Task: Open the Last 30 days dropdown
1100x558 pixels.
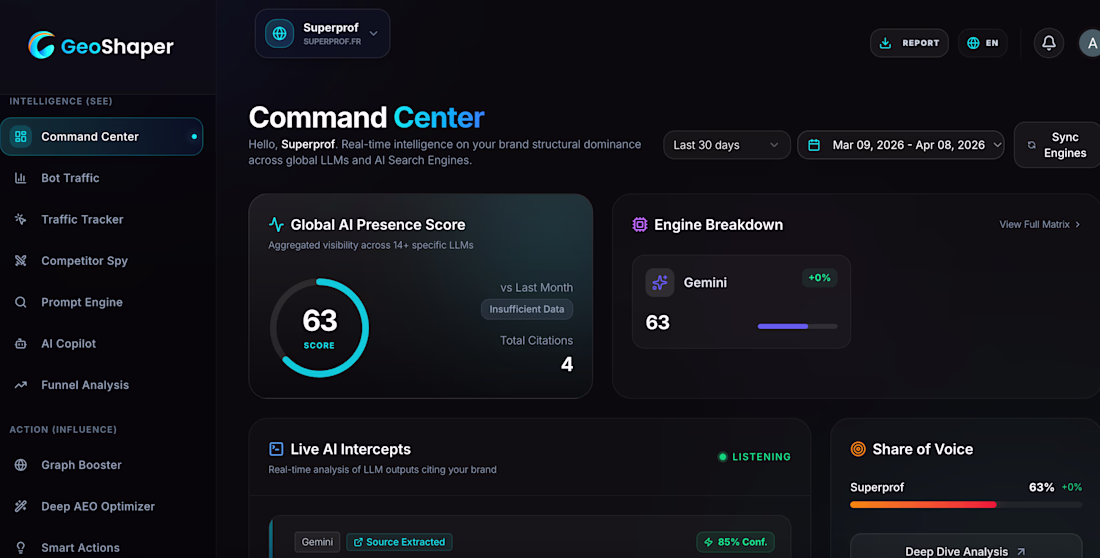Action: click(x=725, y=145)
